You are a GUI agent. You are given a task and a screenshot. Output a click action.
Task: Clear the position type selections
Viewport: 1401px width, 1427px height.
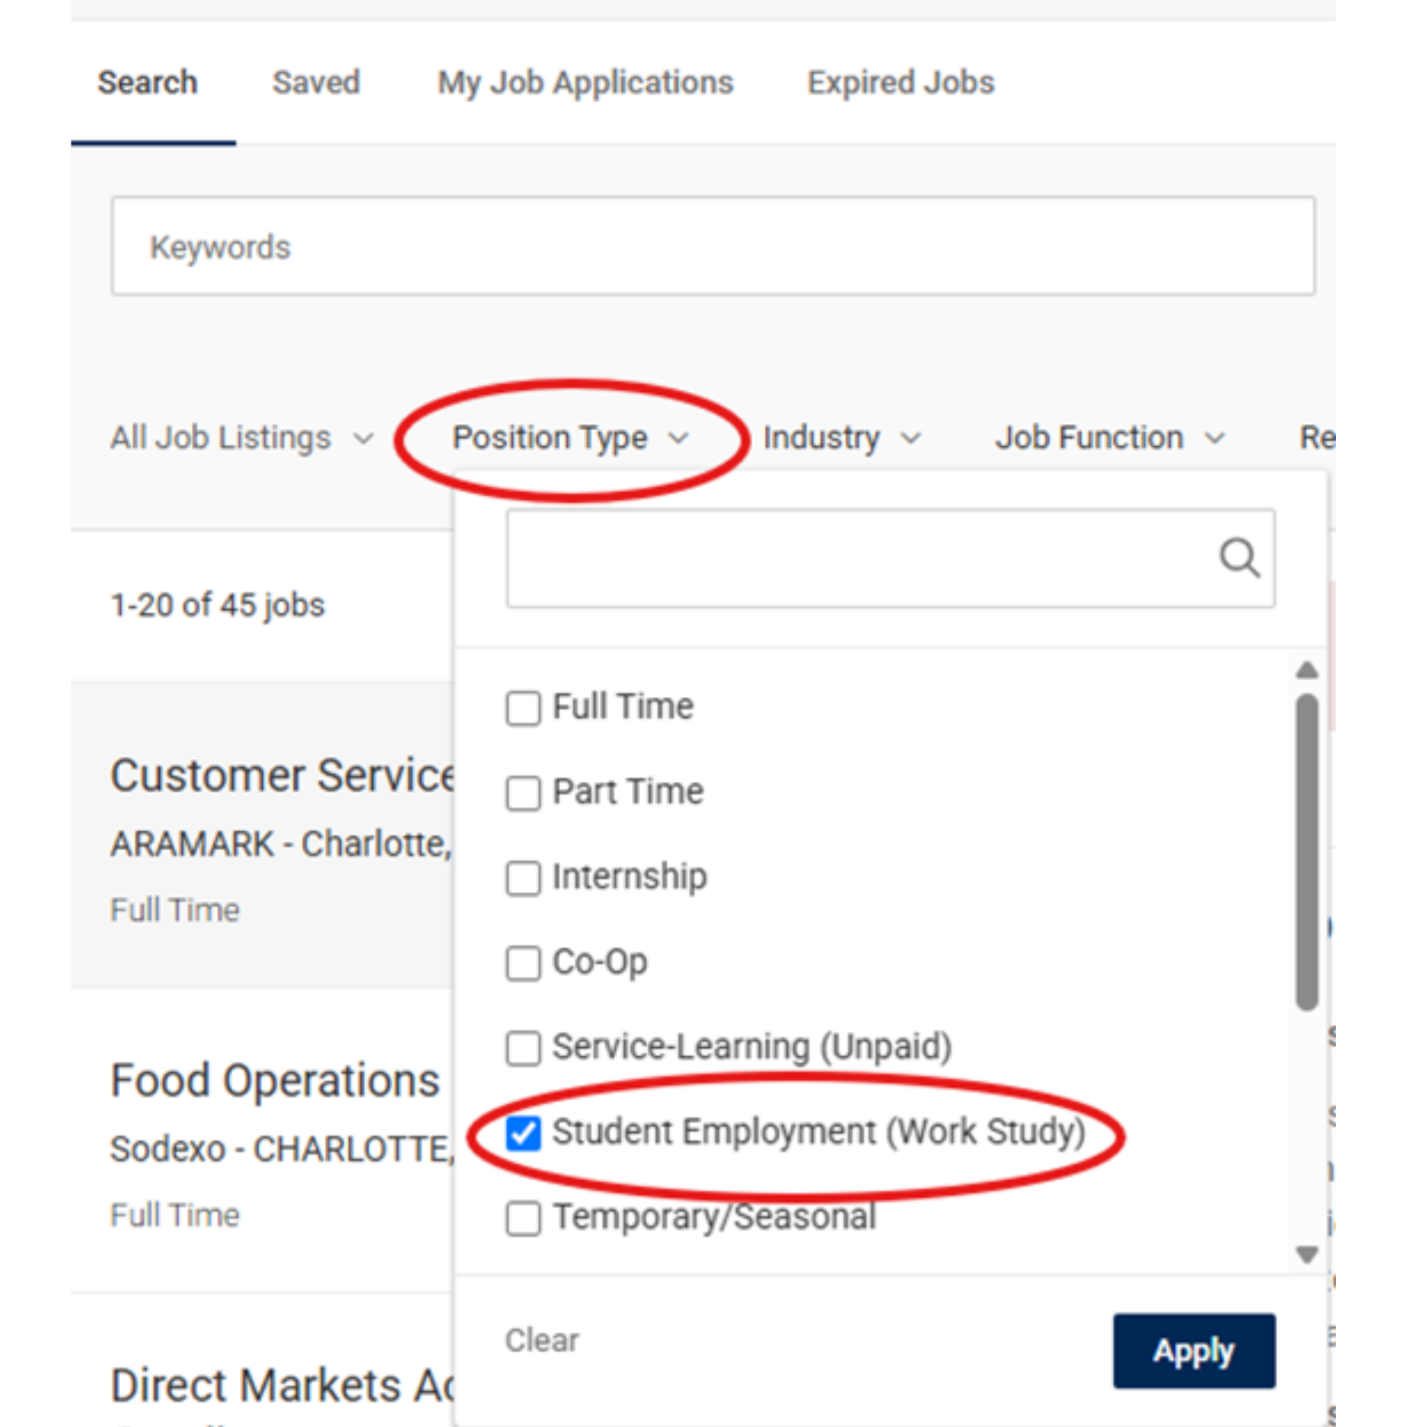tap(542, 1340)
